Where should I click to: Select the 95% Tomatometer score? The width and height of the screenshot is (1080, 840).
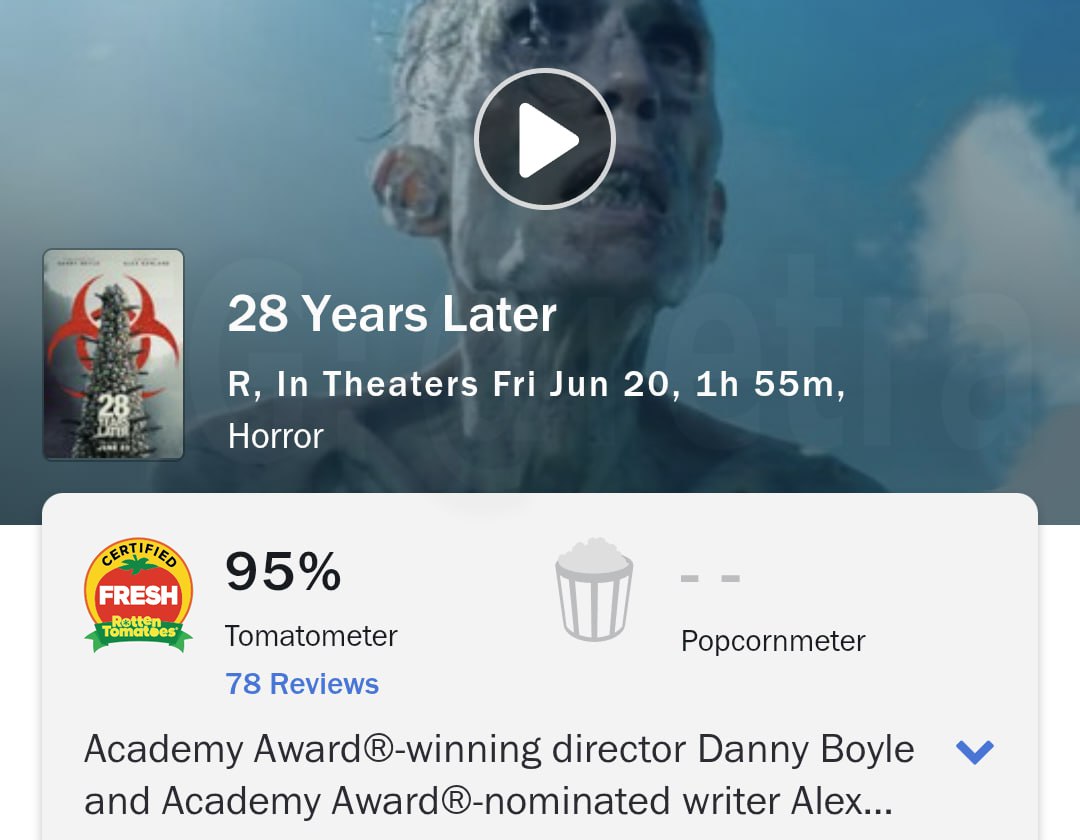point(283,571)
